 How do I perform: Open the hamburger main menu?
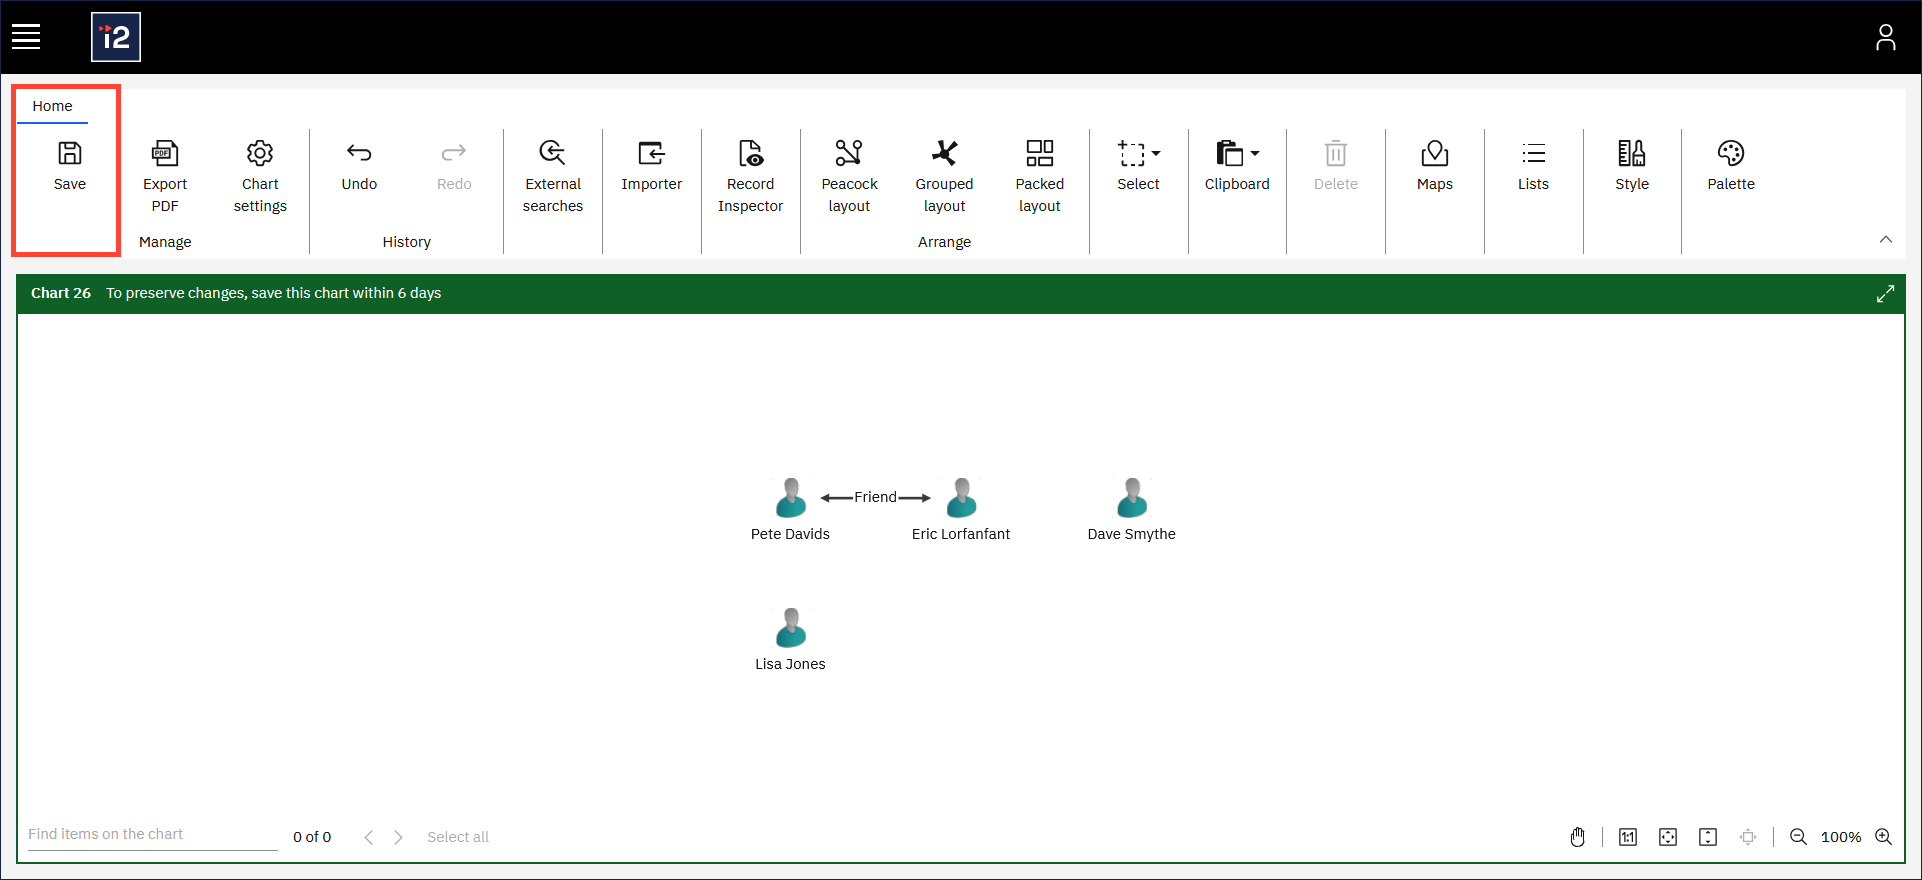tap(26, 37)
